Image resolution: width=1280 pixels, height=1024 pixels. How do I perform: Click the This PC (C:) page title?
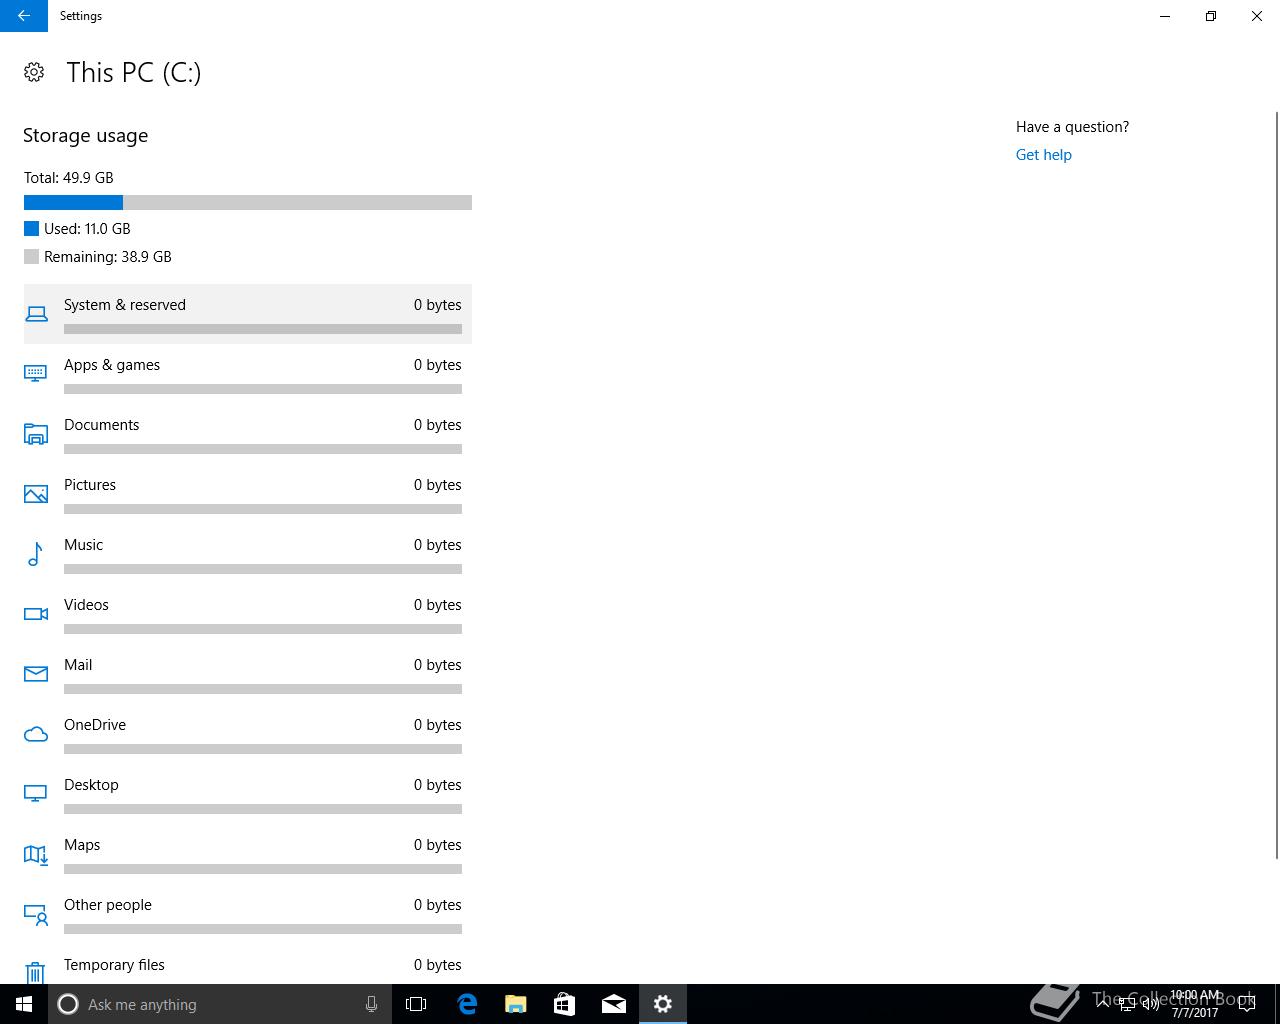pyautogui.click(x=134, y=72)
